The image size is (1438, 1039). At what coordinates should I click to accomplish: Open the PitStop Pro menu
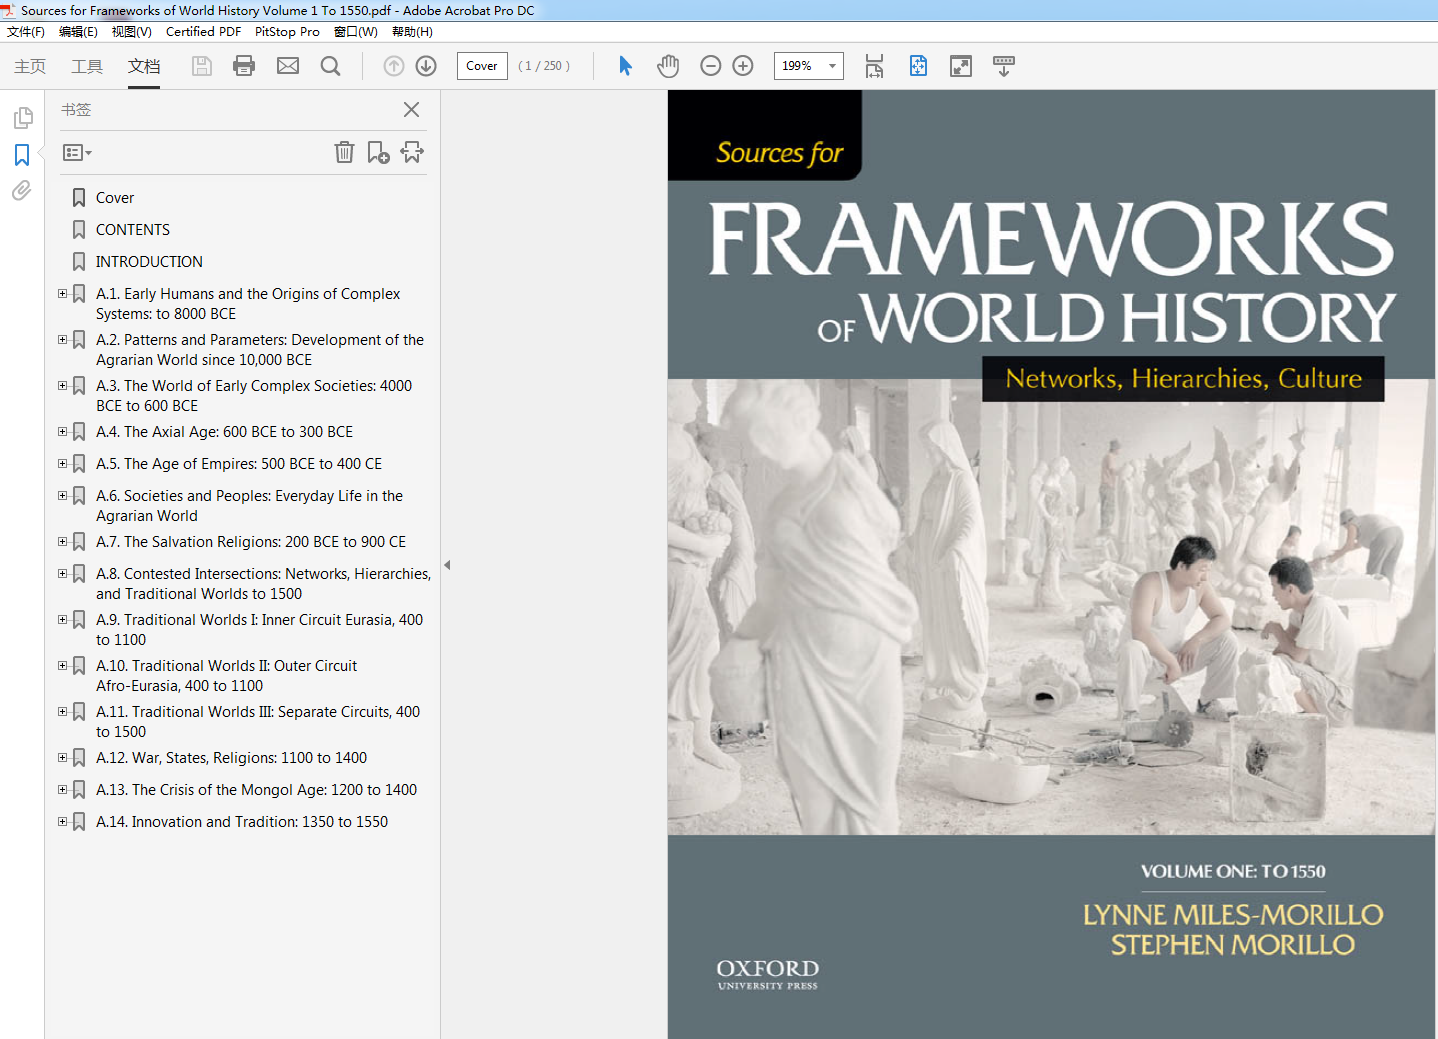(x=287, y=32)
